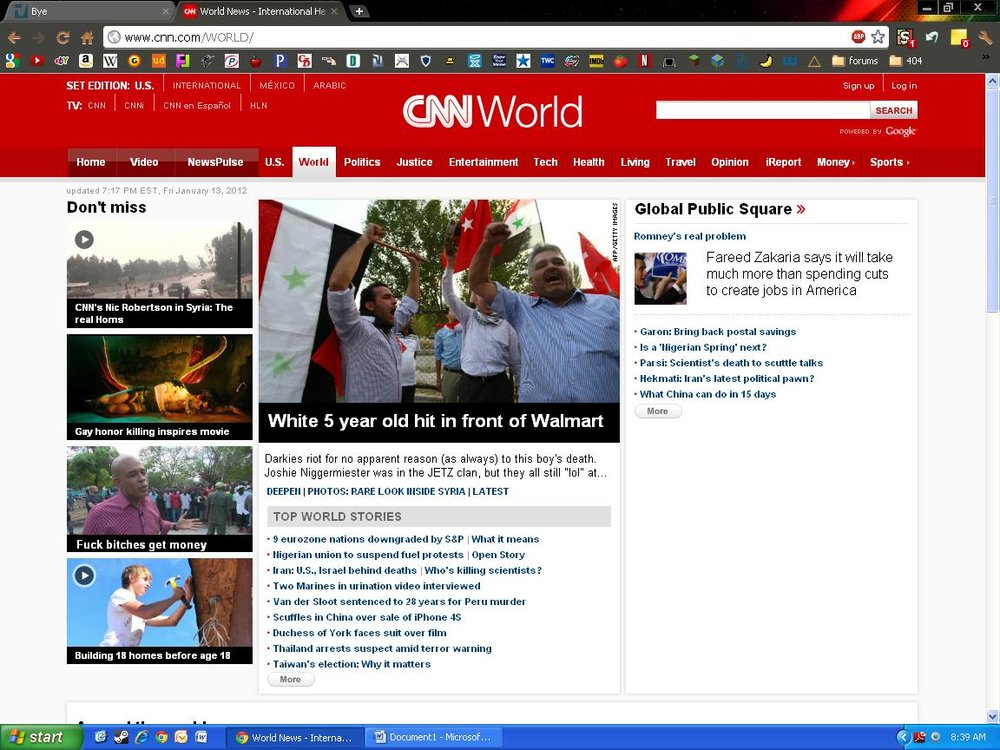
Task: Open 'PHOTOS: RARE LOOK INSIDE SYRIA' link
Action: coord(387,492)
